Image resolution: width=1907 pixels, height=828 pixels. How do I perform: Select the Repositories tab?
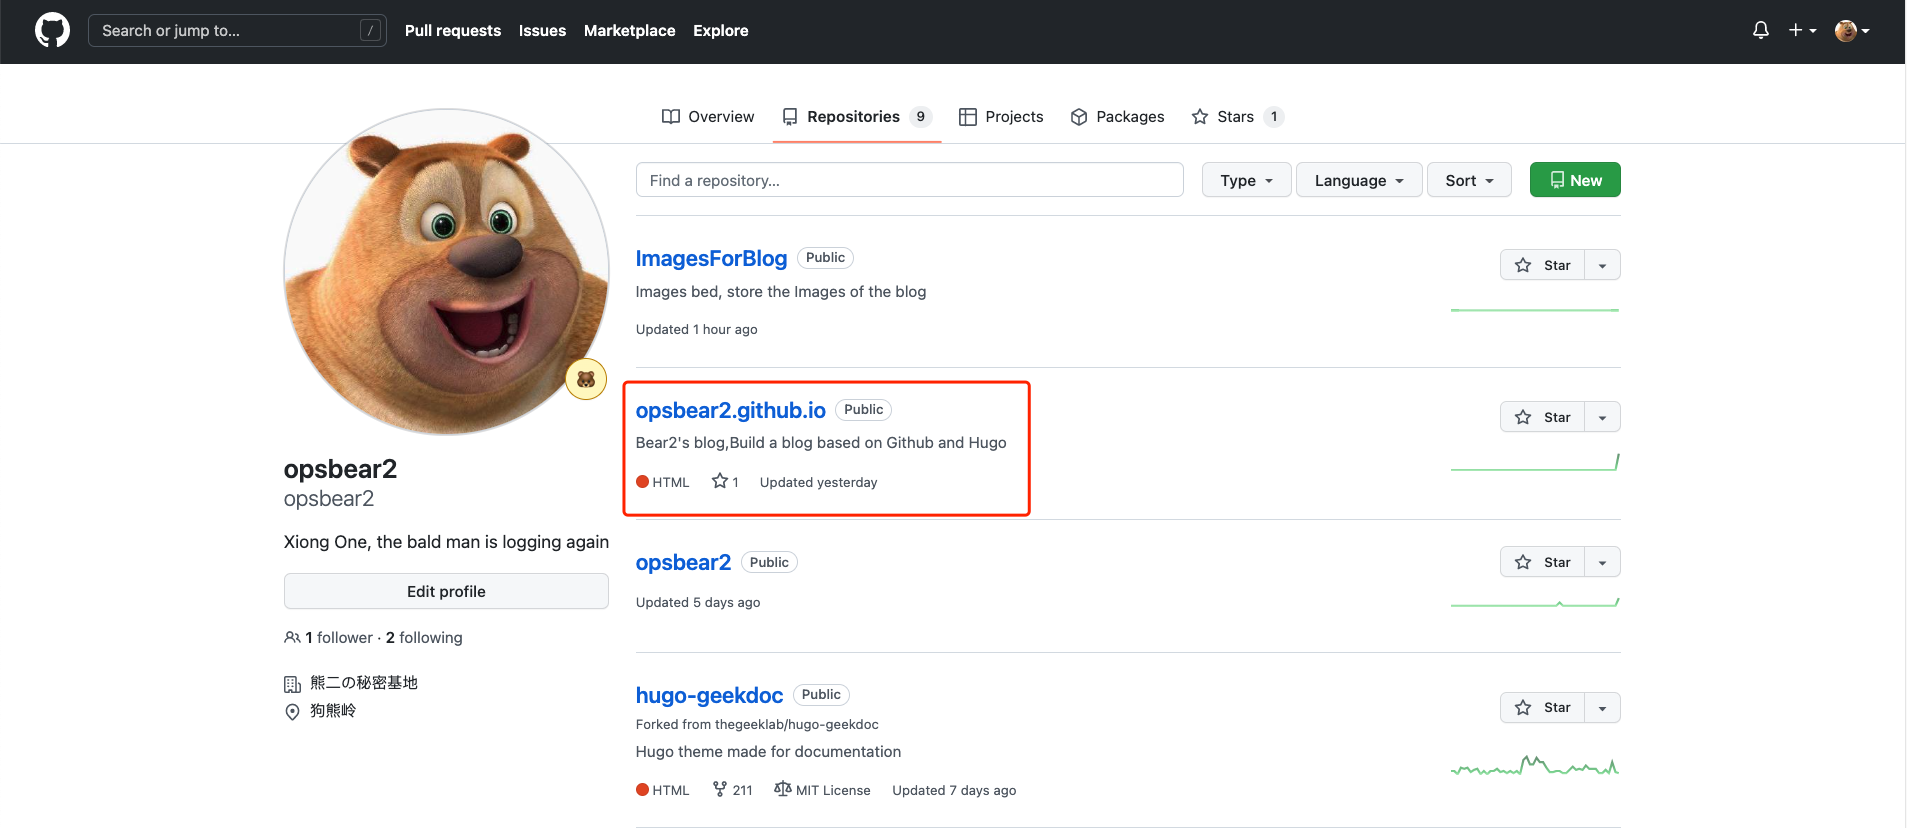[x=857, y=117]
